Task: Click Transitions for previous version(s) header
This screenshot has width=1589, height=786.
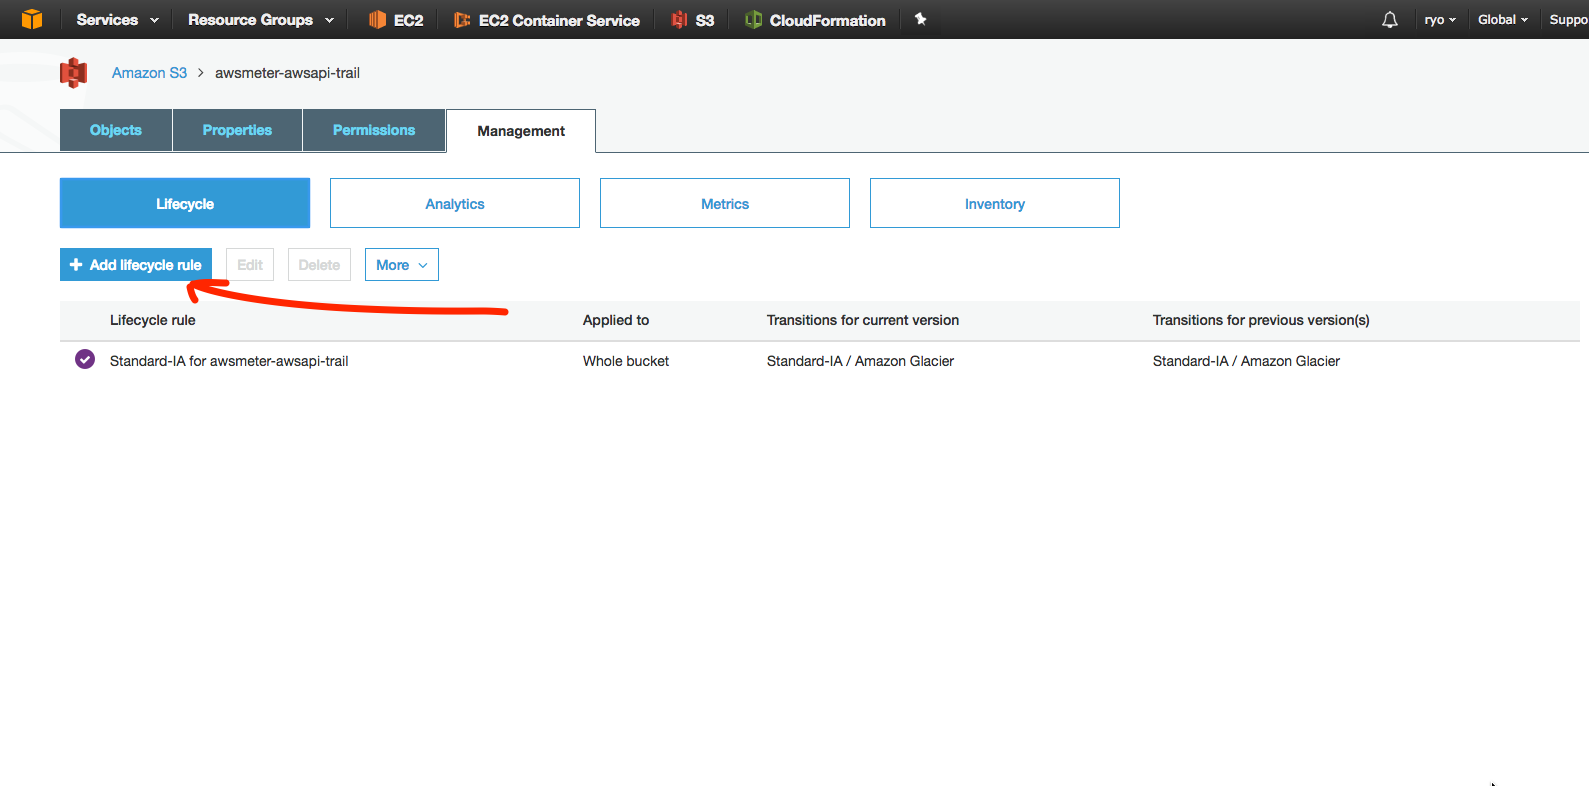Action: point(1261,320)
